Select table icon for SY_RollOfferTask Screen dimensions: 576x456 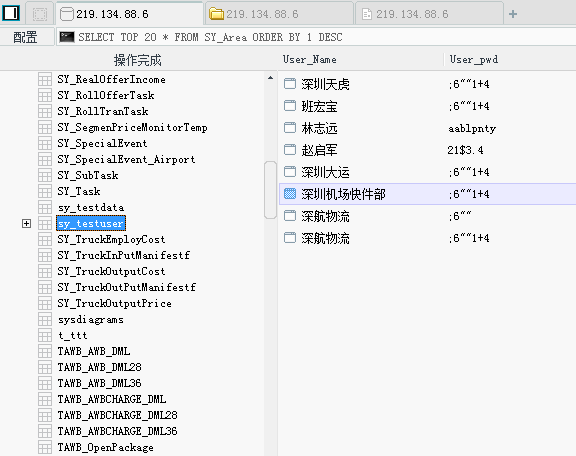point(45,96)
